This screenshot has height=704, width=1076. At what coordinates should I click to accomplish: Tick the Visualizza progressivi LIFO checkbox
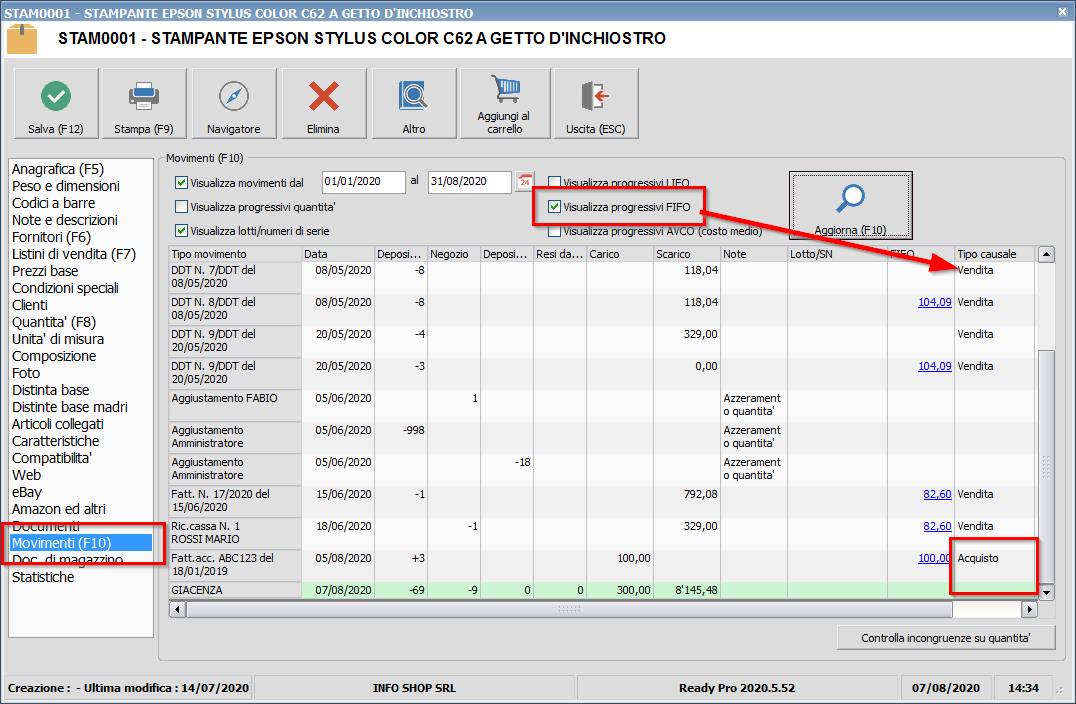pyautogui.click(x=554, y=183)
